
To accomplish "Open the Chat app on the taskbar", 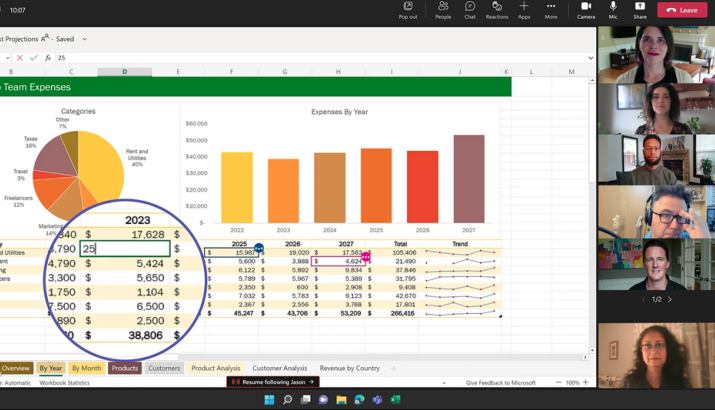I will pos(323,400).
